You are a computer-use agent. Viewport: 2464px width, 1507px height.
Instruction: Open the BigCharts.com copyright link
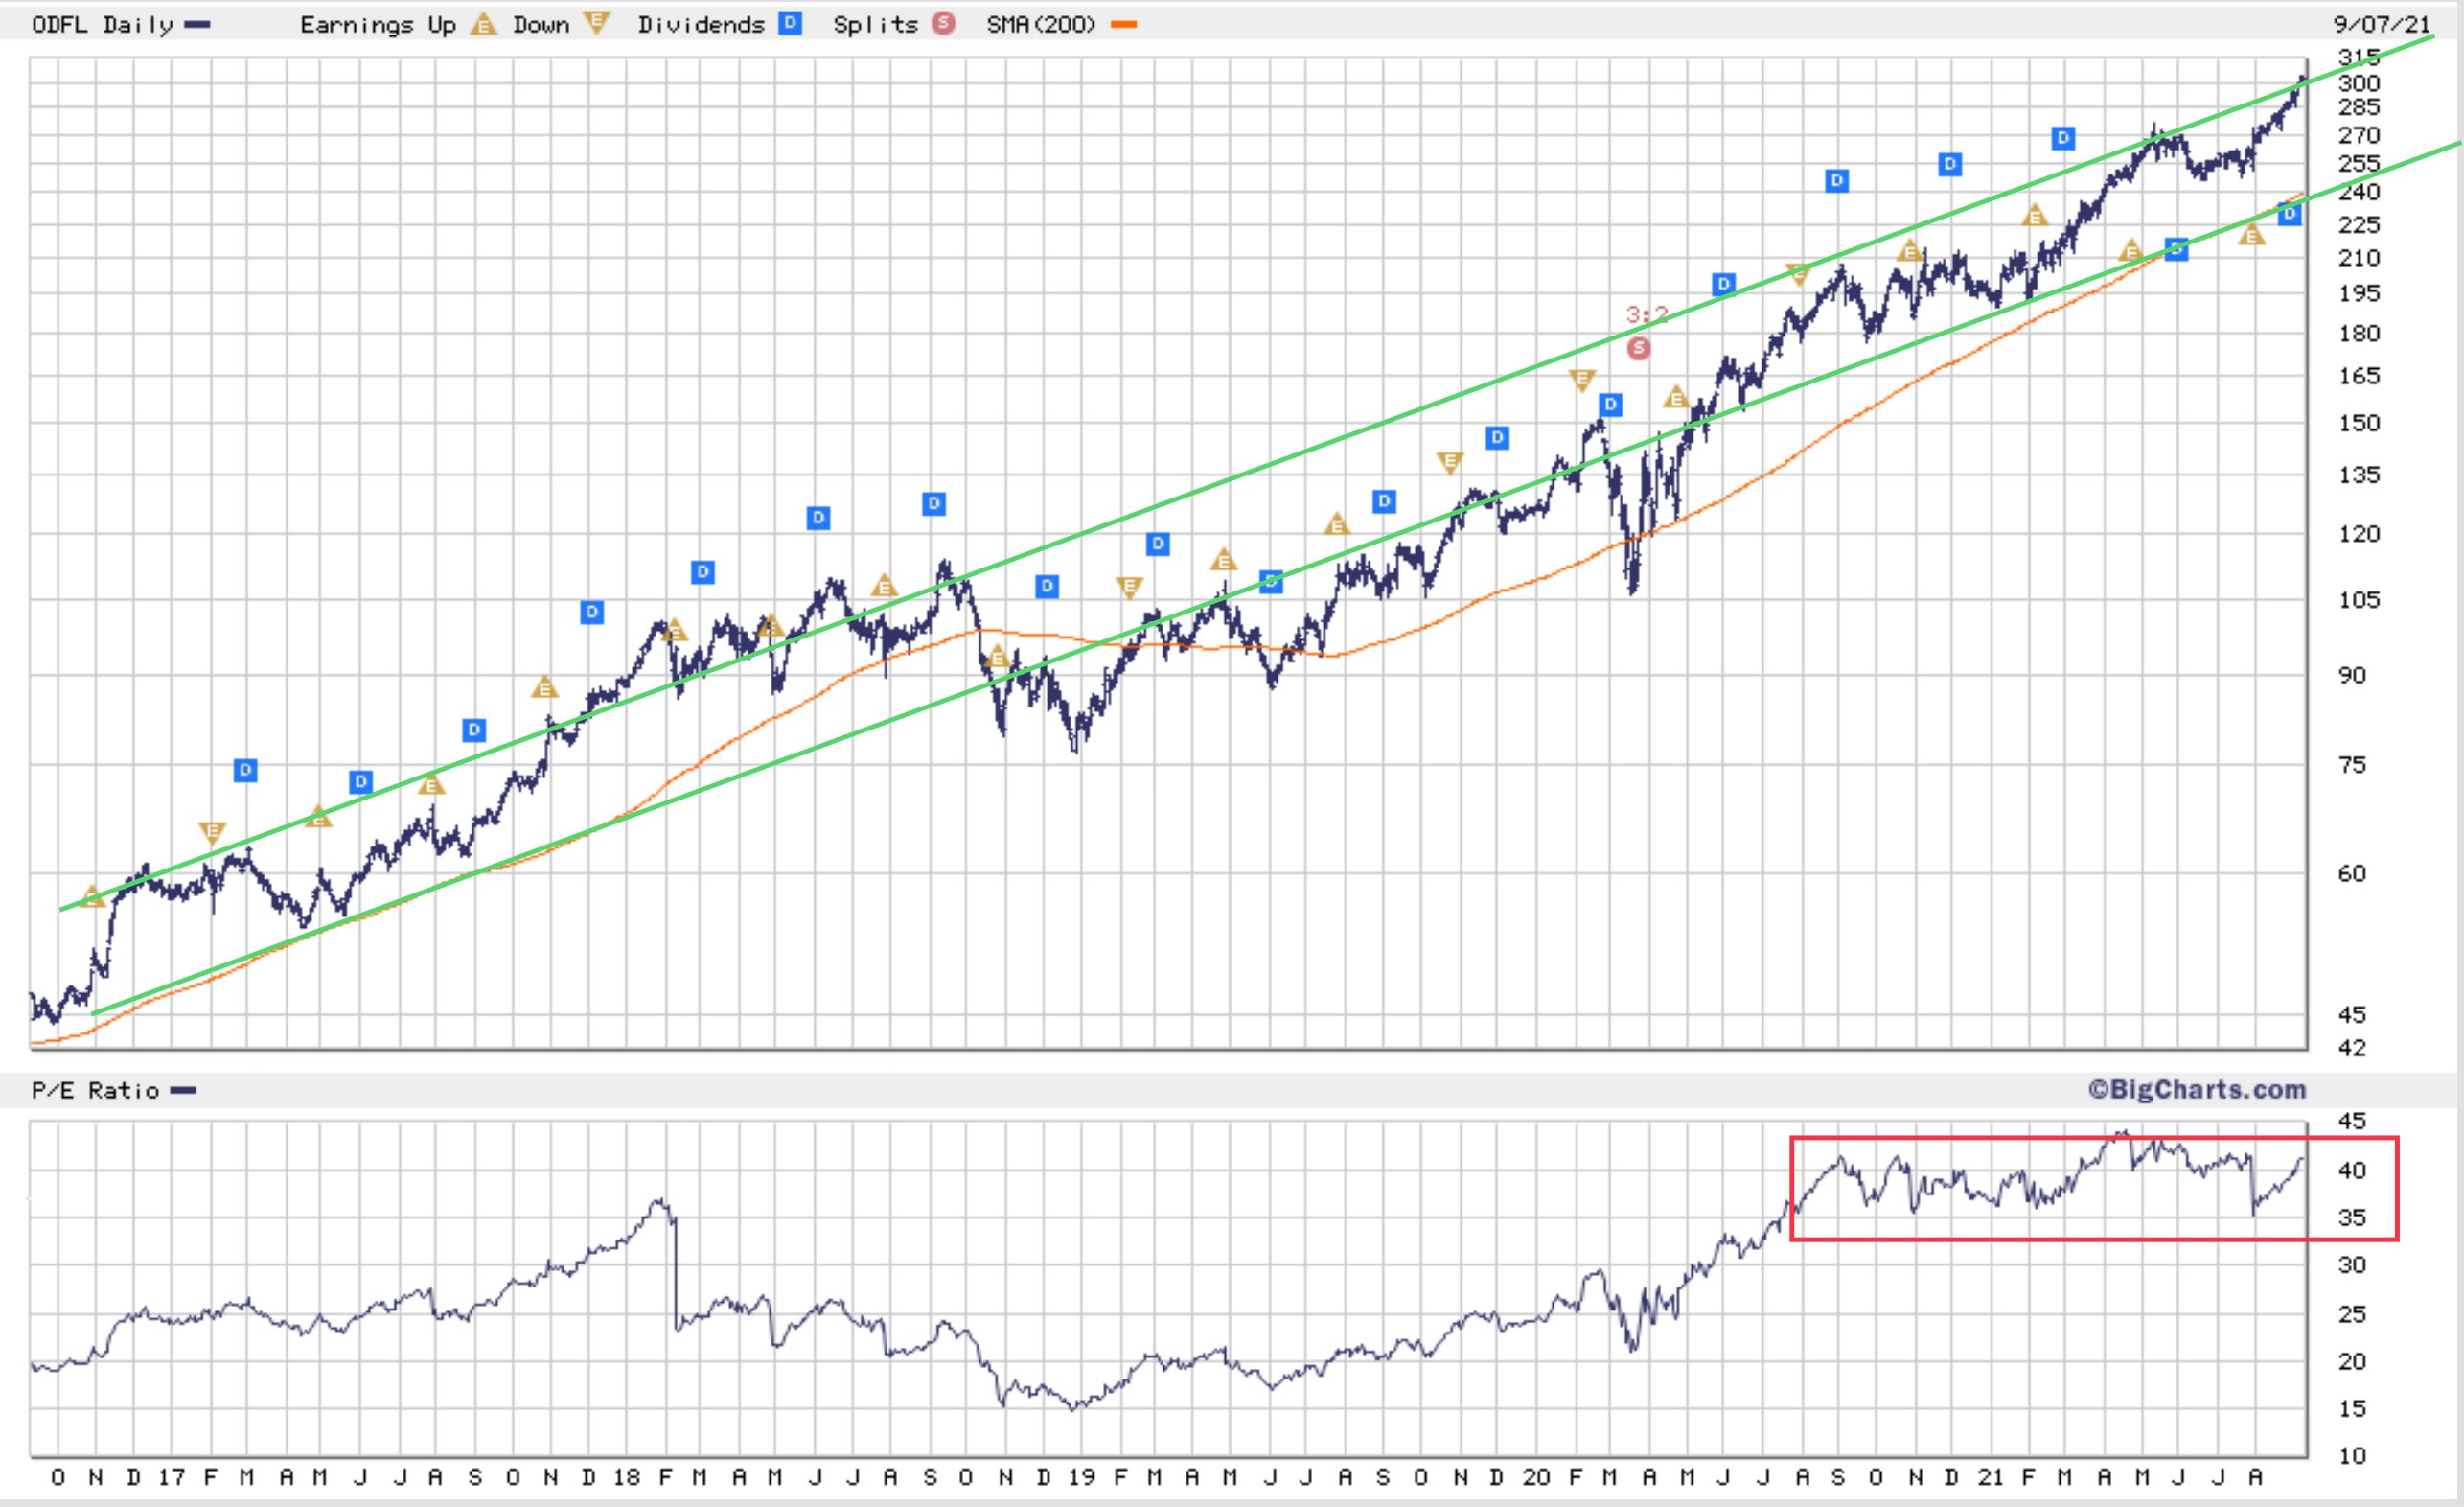click(2196, 1089)
